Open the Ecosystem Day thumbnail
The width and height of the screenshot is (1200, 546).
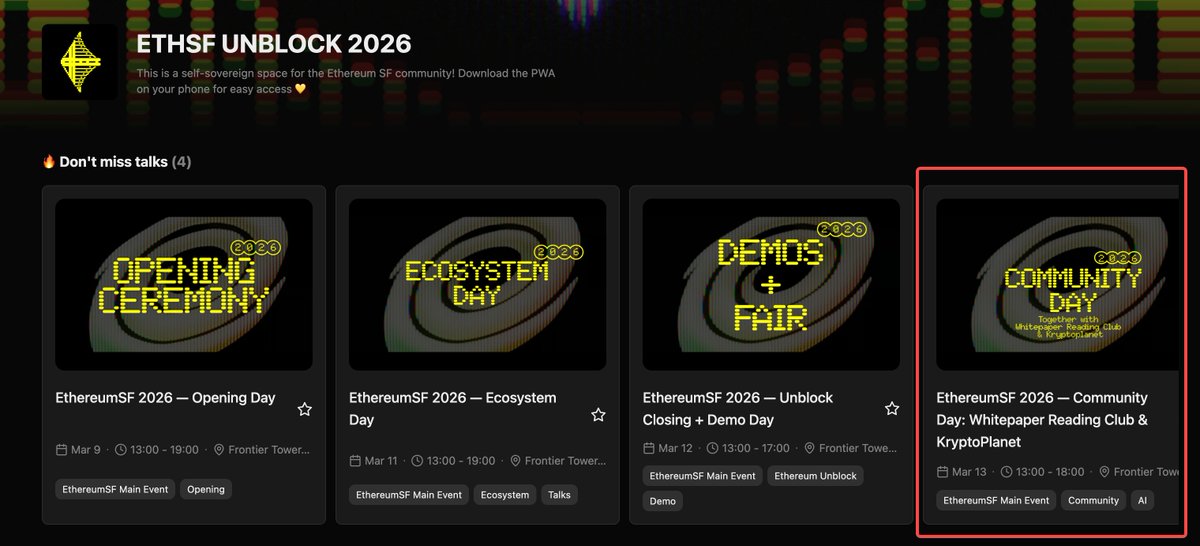pyautogui.click(x=477, y=285)
